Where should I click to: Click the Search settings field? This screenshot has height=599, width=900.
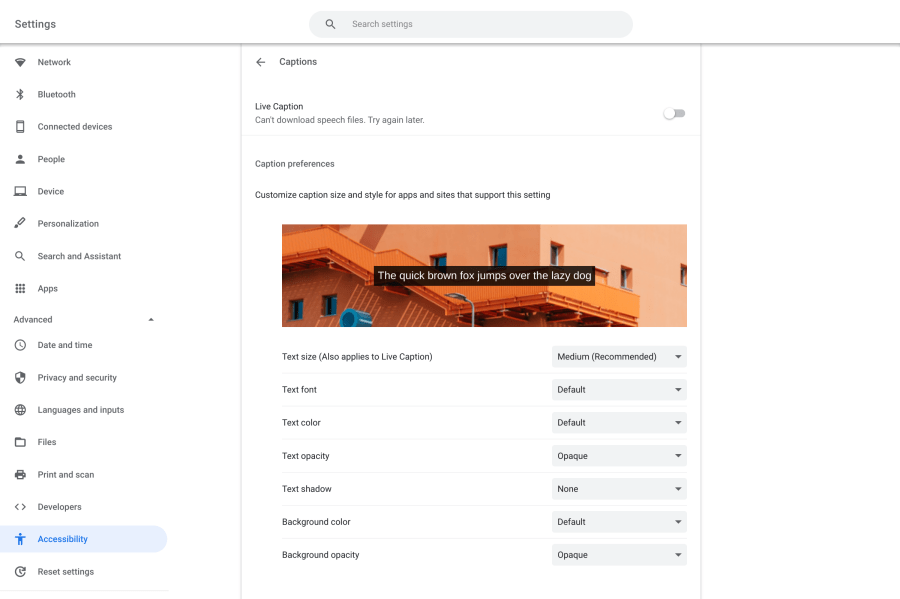pyautogui.click(x=480, y=24)
